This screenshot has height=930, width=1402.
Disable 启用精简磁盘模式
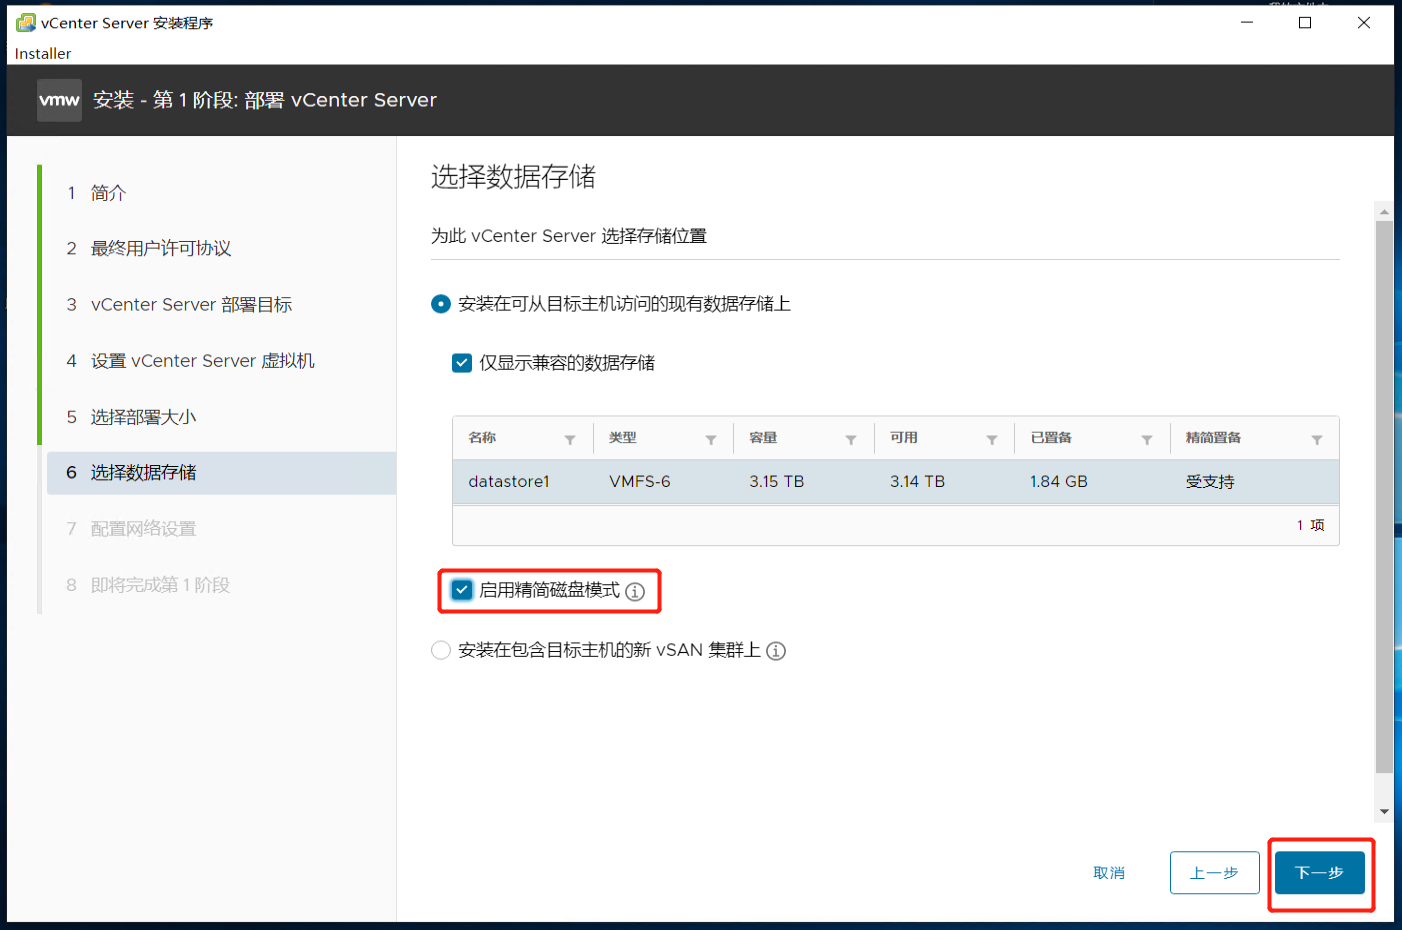(x=461, y=590)
